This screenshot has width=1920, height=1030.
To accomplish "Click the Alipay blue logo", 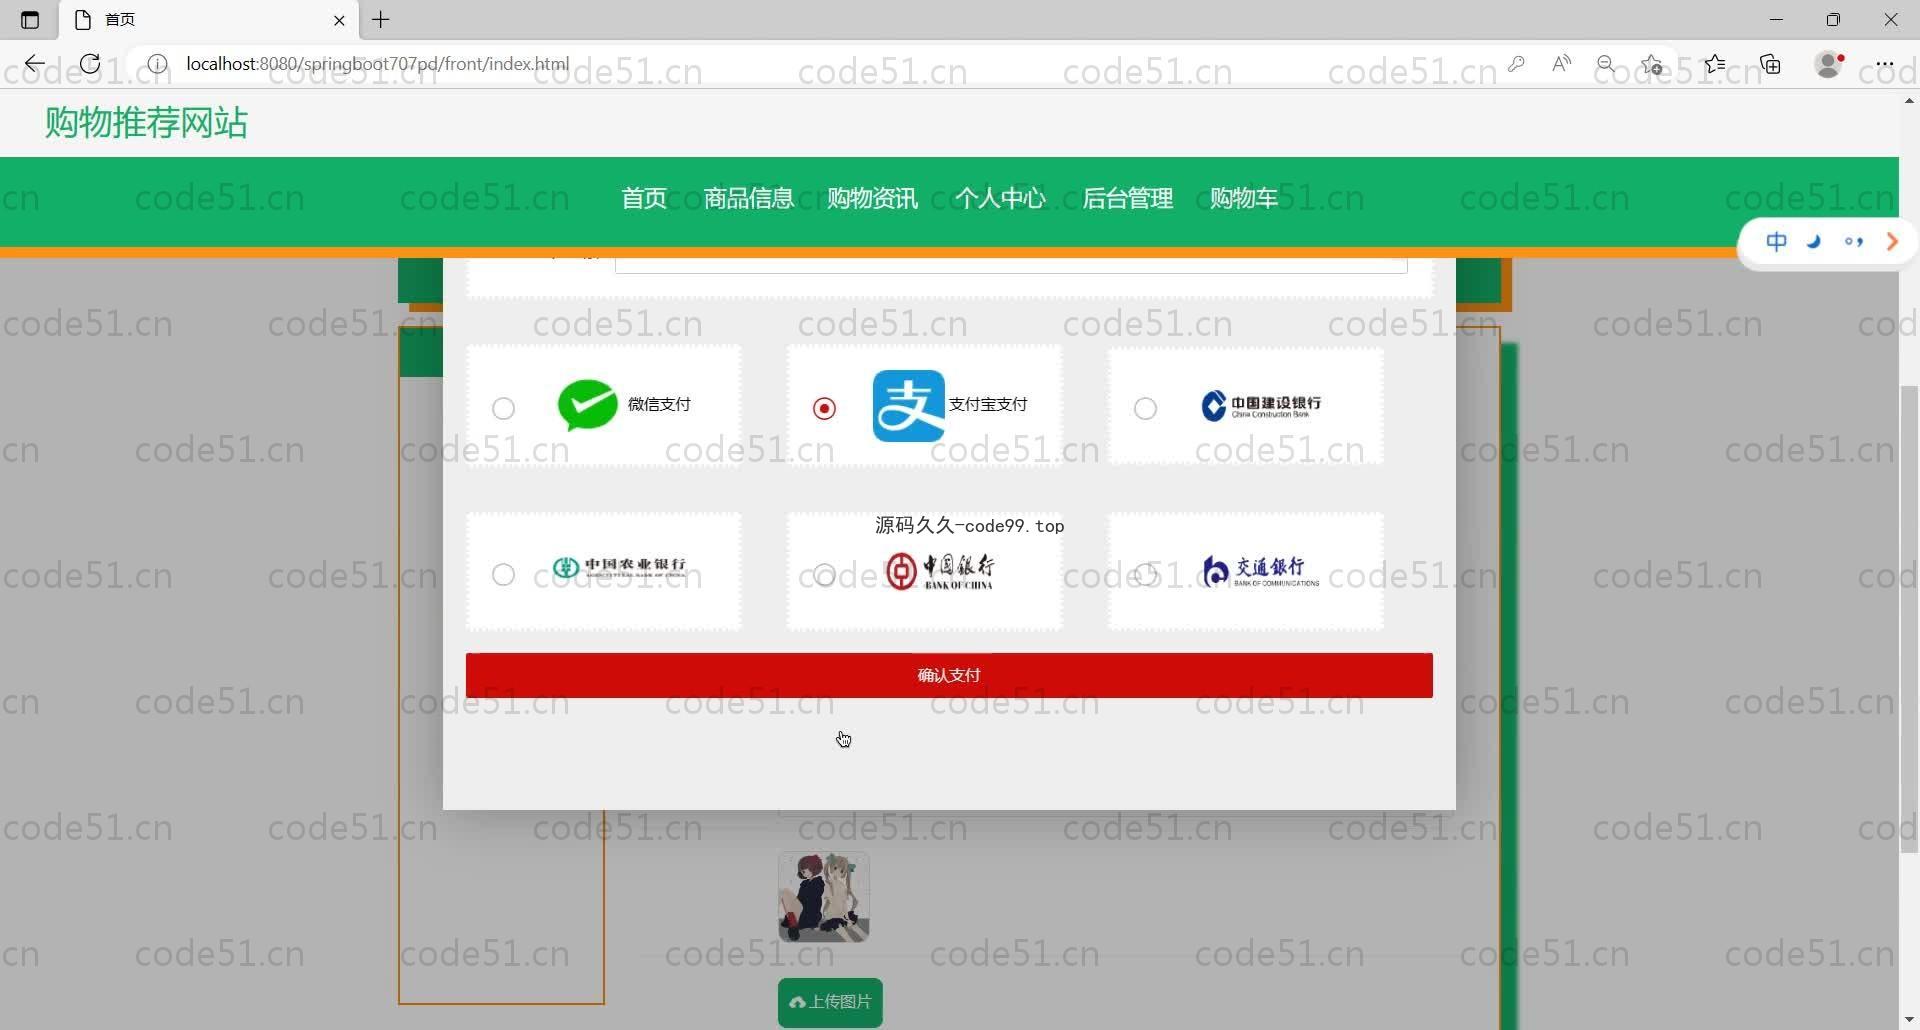I will point(908,405).
